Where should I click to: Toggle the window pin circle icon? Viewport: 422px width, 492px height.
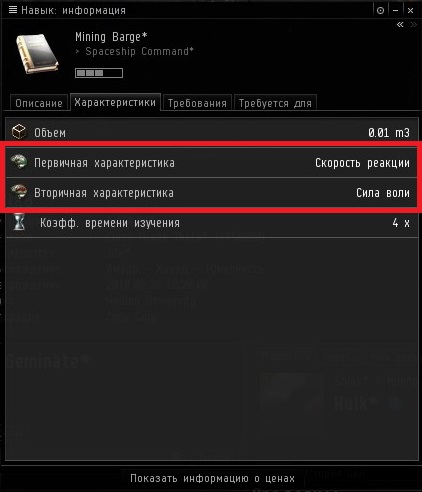point(380,10)
